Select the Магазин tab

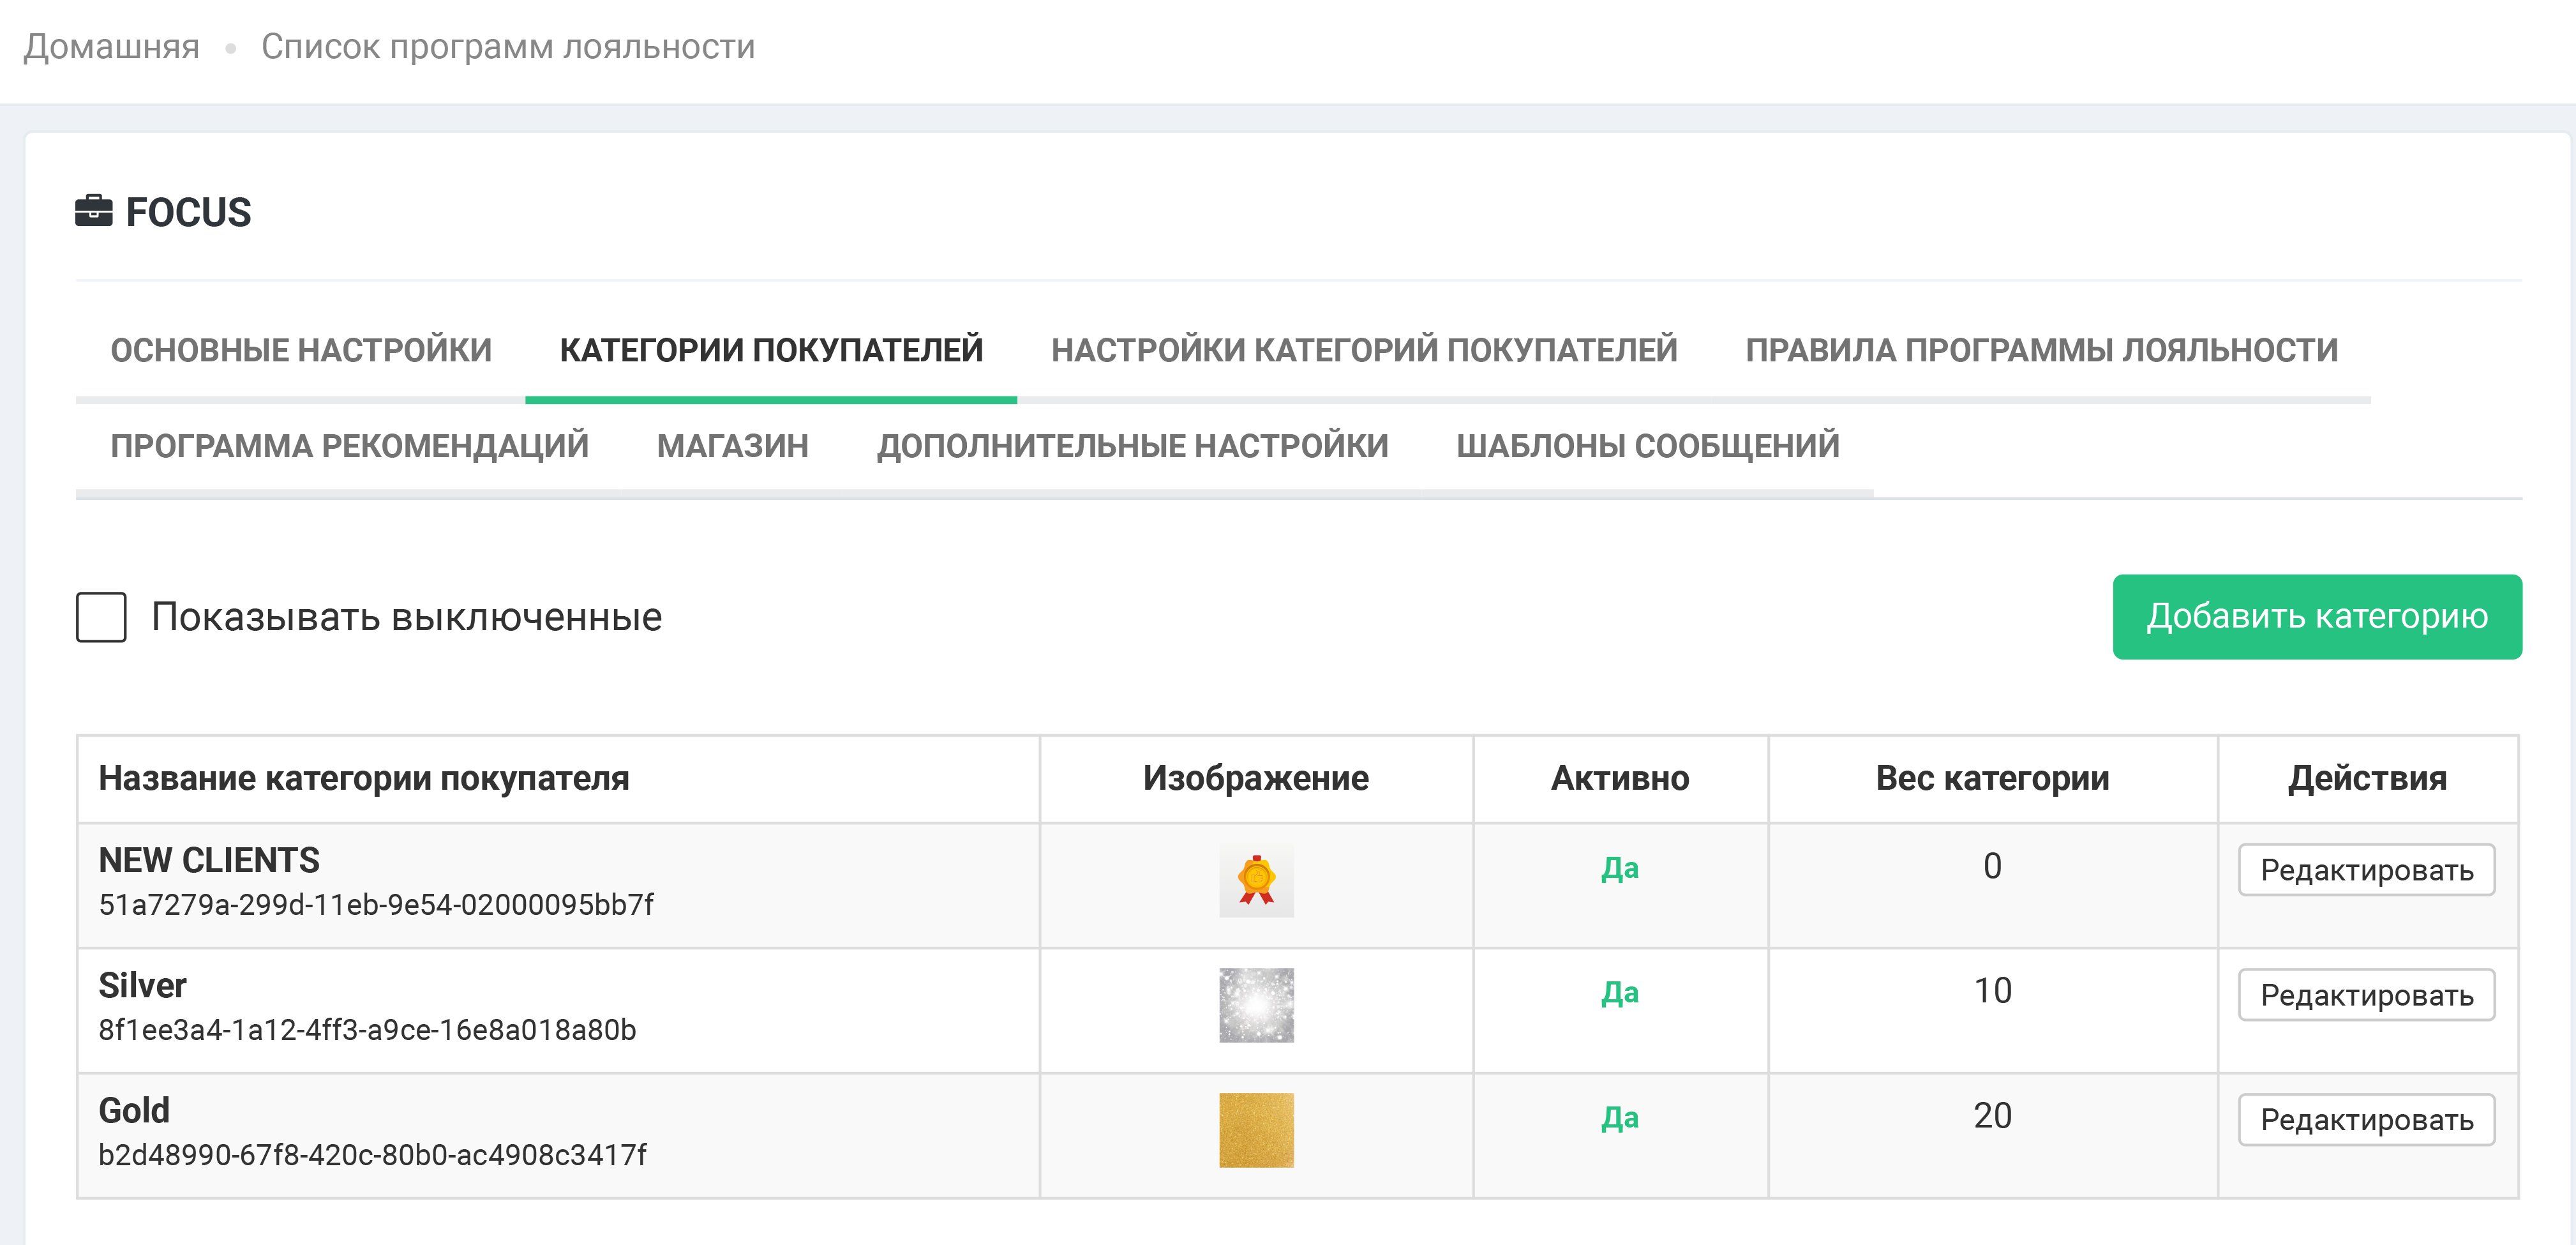pos(732,445)
